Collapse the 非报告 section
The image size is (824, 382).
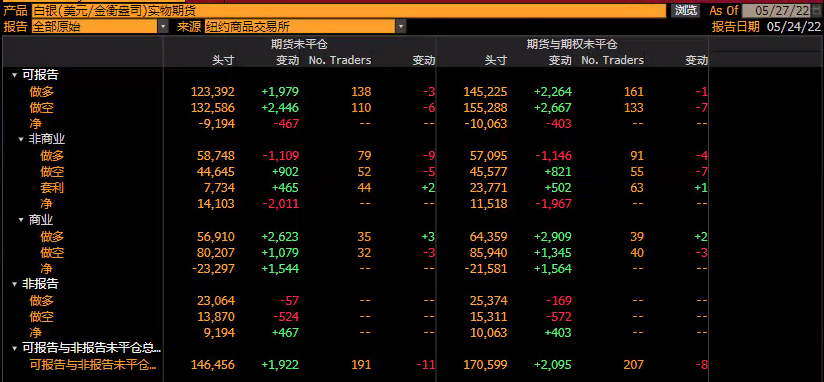[14, 284]
